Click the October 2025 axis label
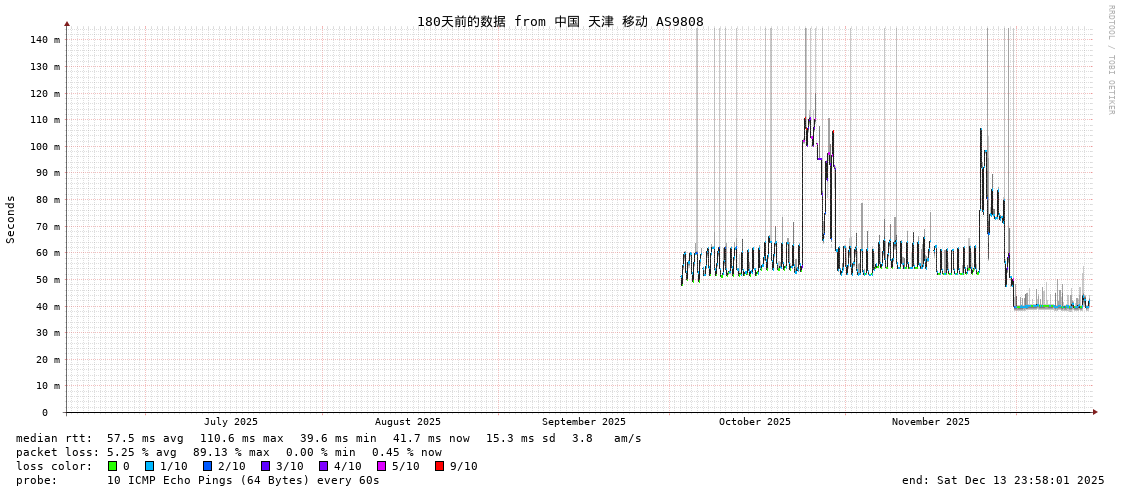 pyautogui.click(x=754, y=422)
